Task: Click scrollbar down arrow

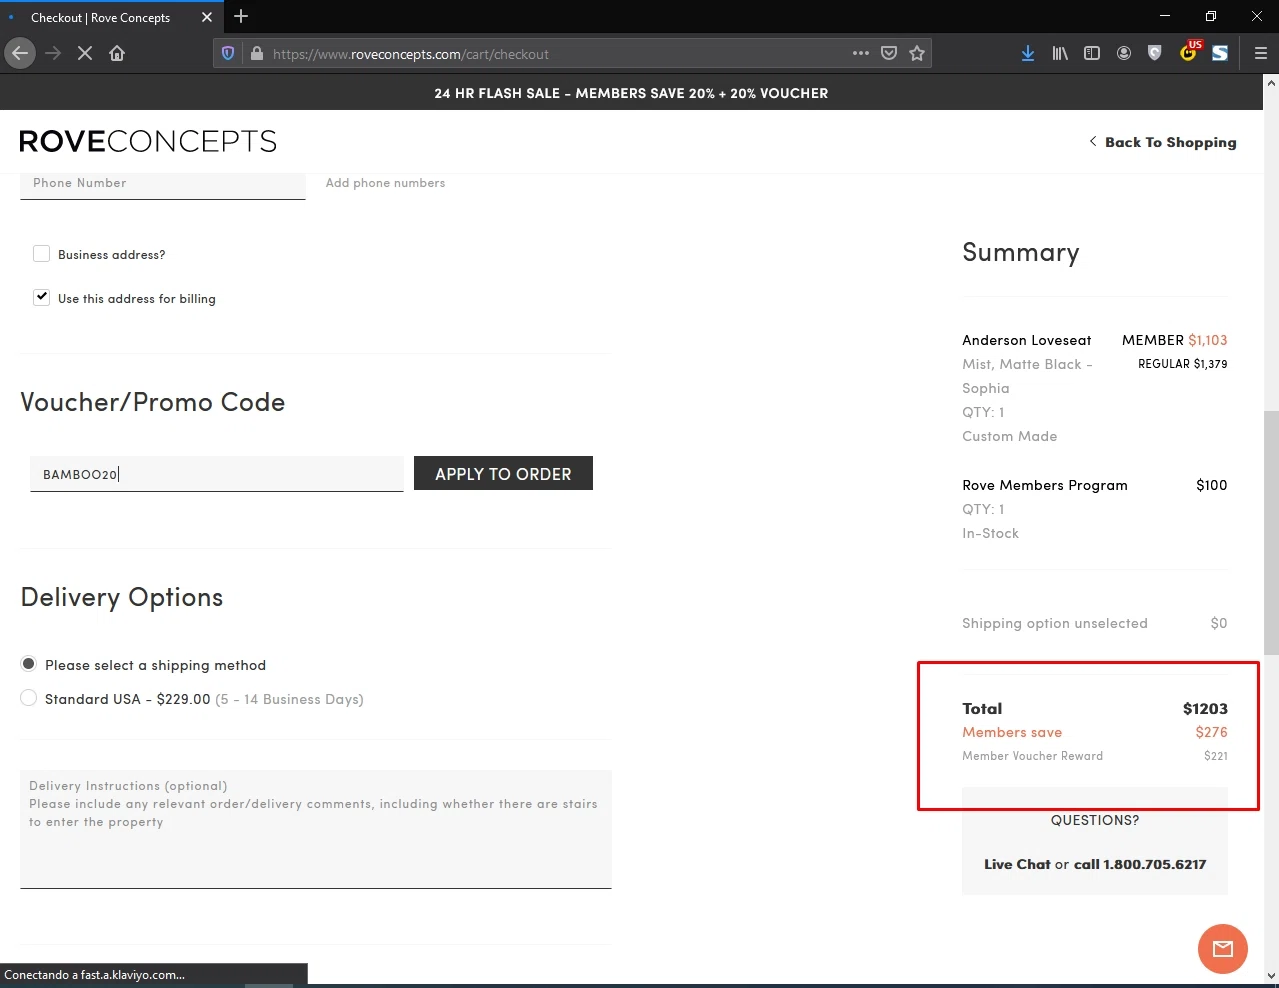Action: pyautogui.click(x=1271, y=976)
